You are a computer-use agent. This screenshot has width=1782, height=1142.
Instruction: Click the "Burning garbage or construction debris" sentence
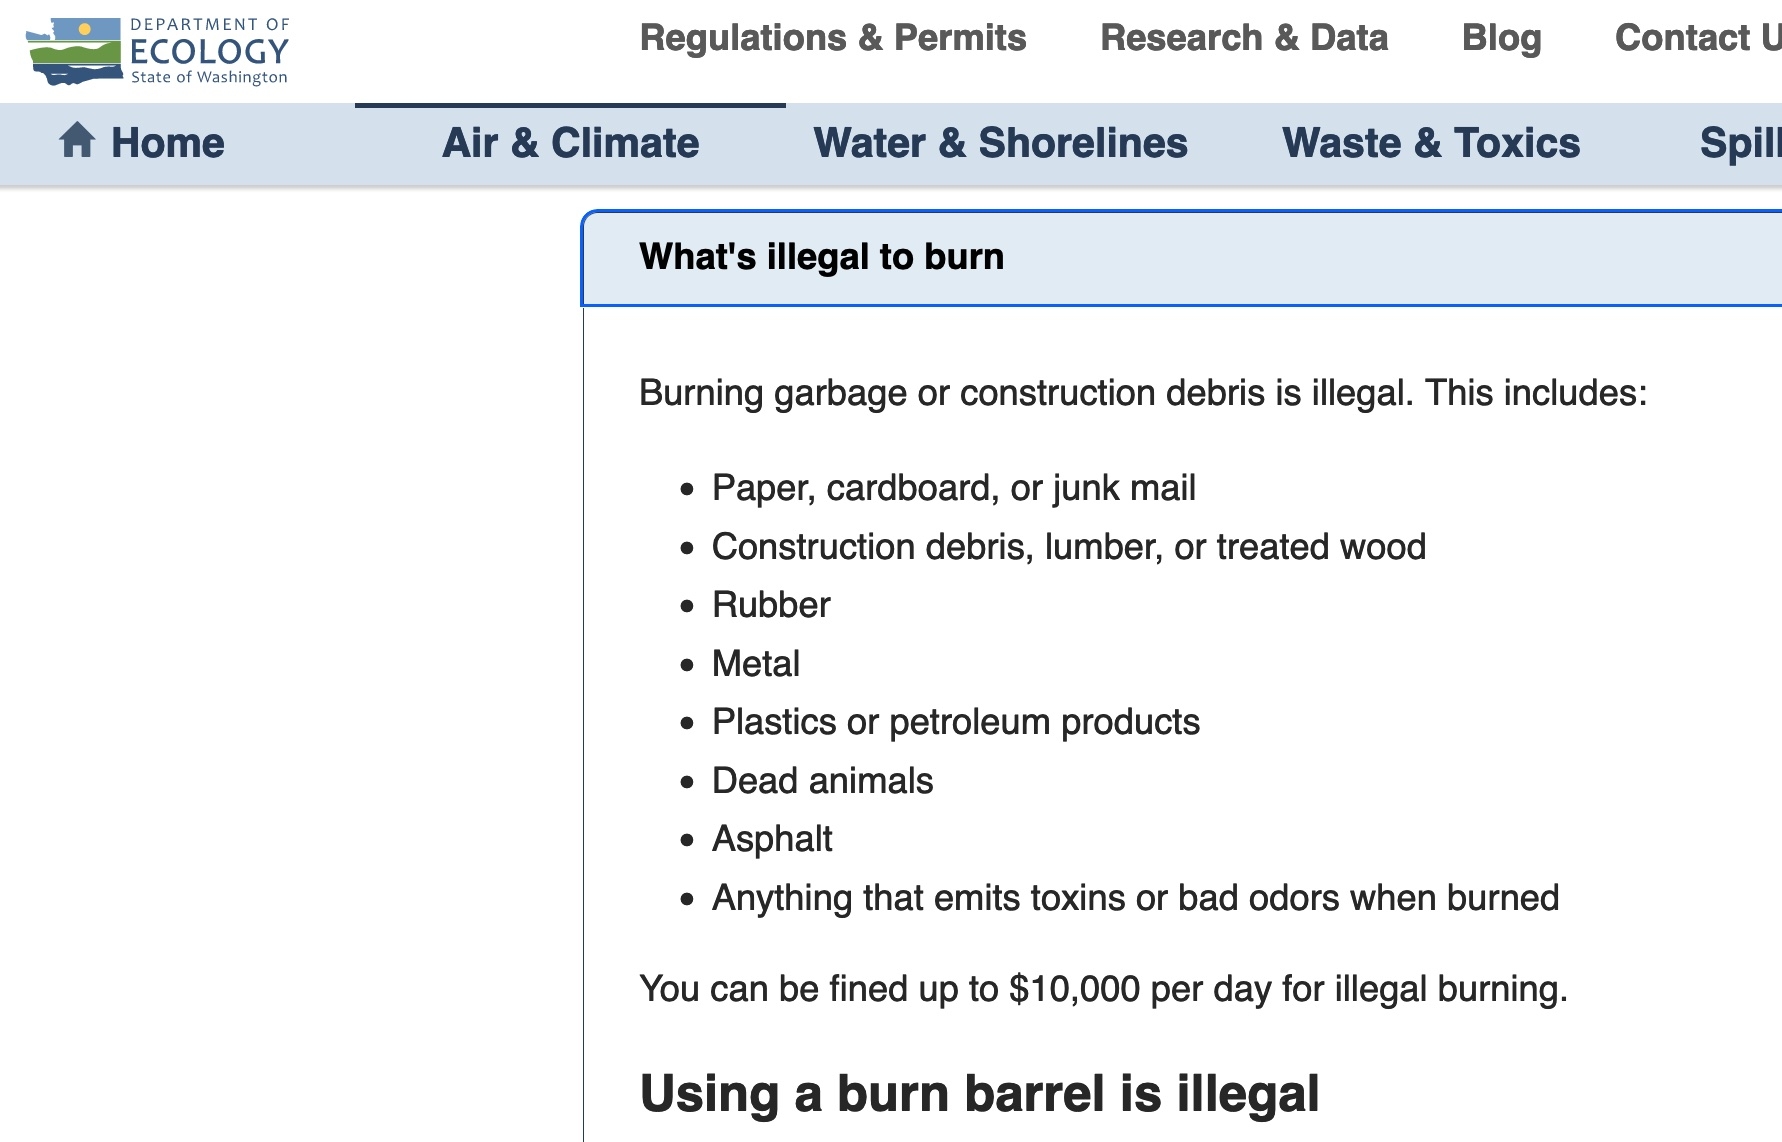point(1142,393)
